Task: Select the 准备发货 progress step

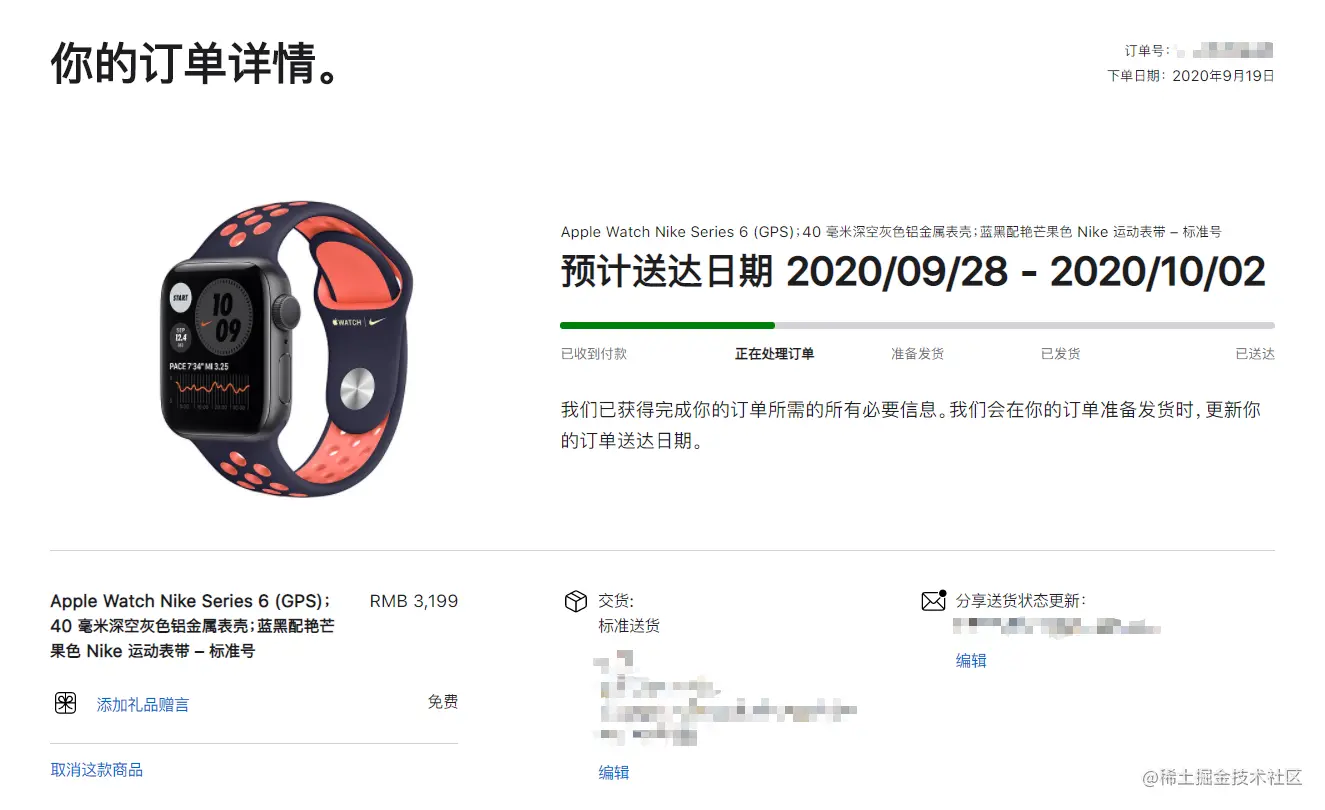Action: tap(917, 354)
